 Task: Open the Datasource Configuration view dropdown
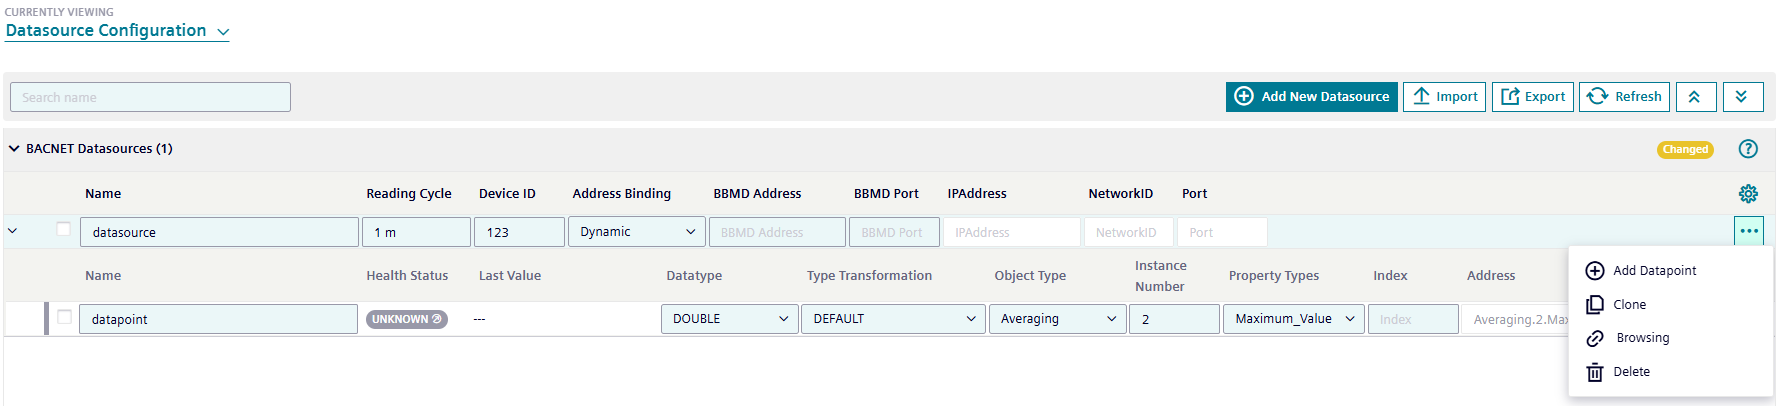click(117, 31)
